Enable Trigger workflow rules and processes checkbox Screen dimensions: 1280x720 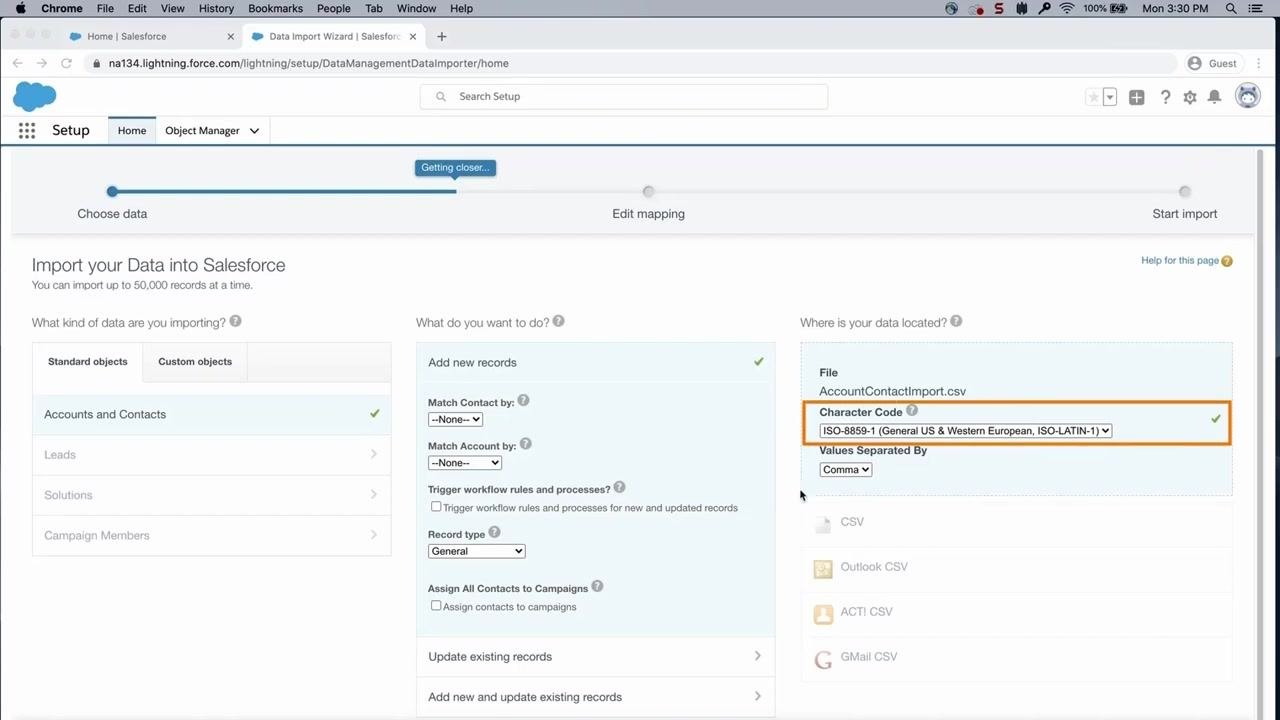pyautogui.click(x=436, y=507)
